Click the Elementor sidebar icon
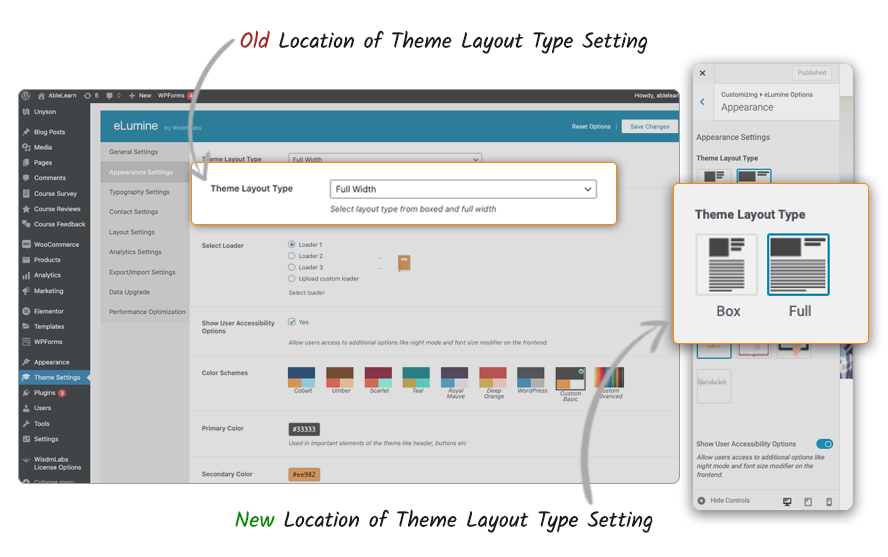This screenshot has width=888, height=557. pos(26,311)
